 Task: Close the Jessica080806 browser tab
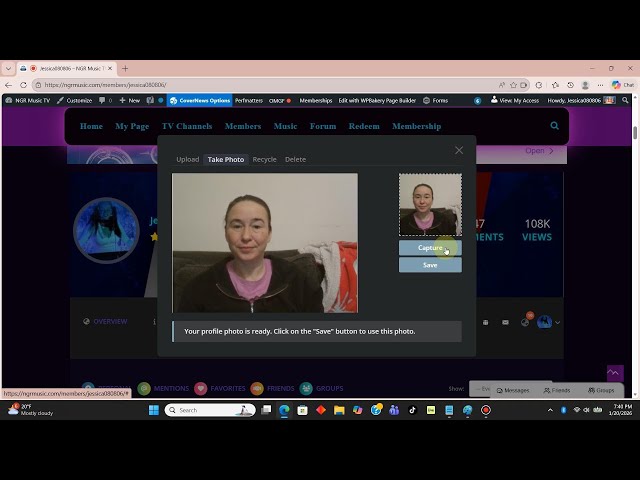110,69
